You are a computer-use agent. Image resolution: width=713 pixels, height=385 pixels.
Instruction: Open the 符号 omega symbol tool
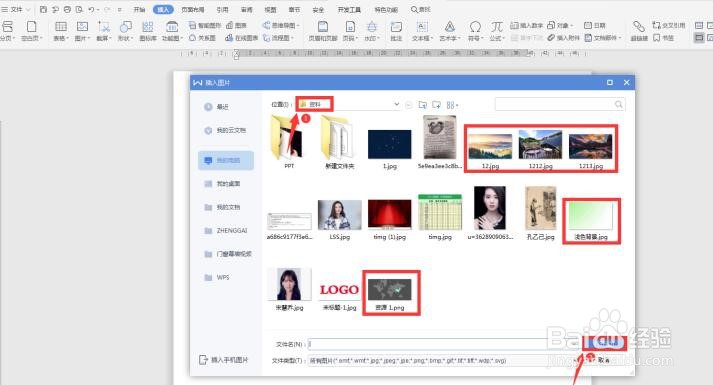pyautogui.click(x=475, y=31)
